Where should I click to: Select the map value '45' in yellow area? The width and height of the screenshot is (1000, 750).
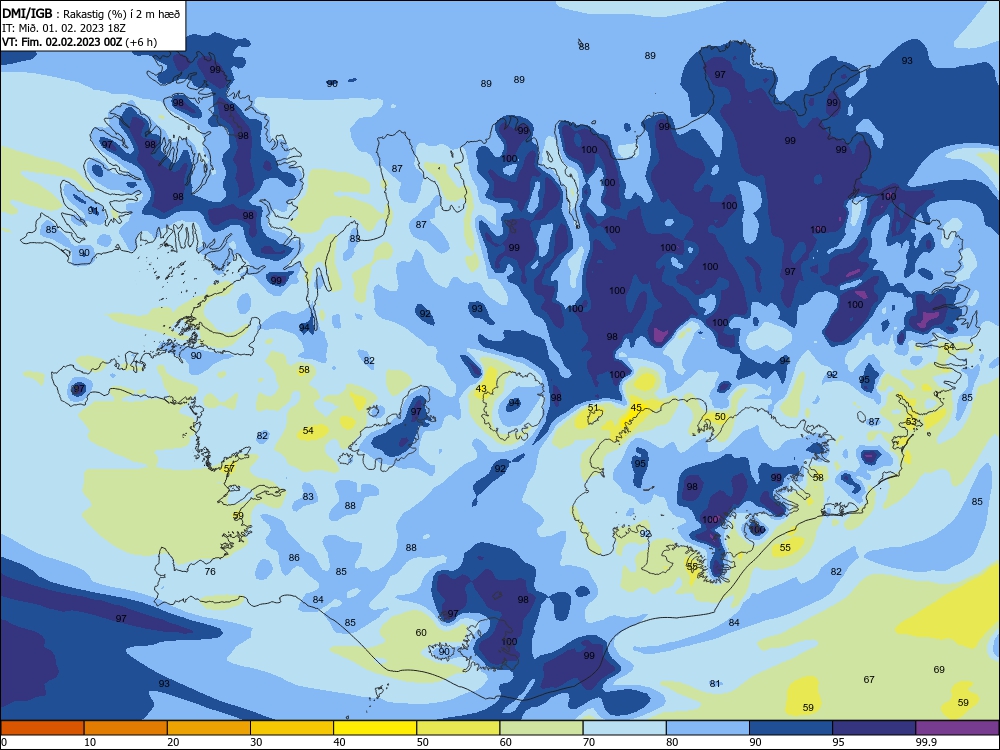pyautogui.click(x=636, y=408)
